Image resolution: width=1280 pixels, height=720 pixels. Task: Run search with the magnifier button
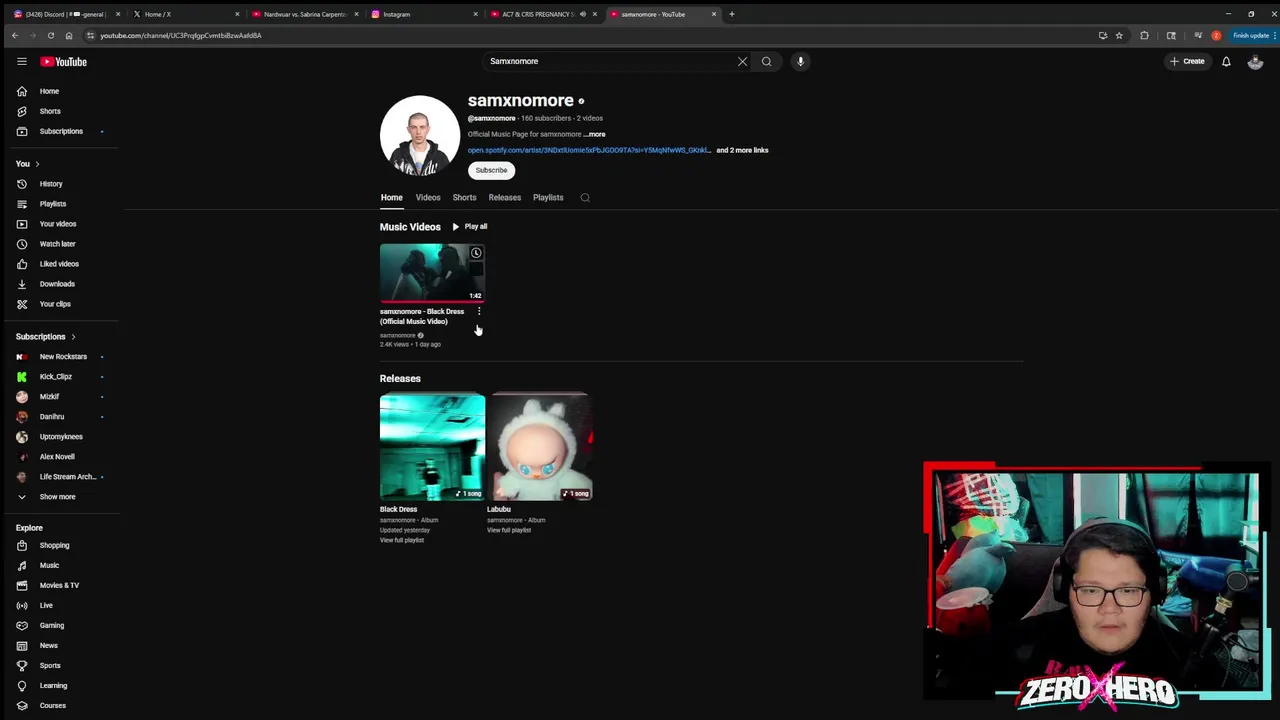767,61
